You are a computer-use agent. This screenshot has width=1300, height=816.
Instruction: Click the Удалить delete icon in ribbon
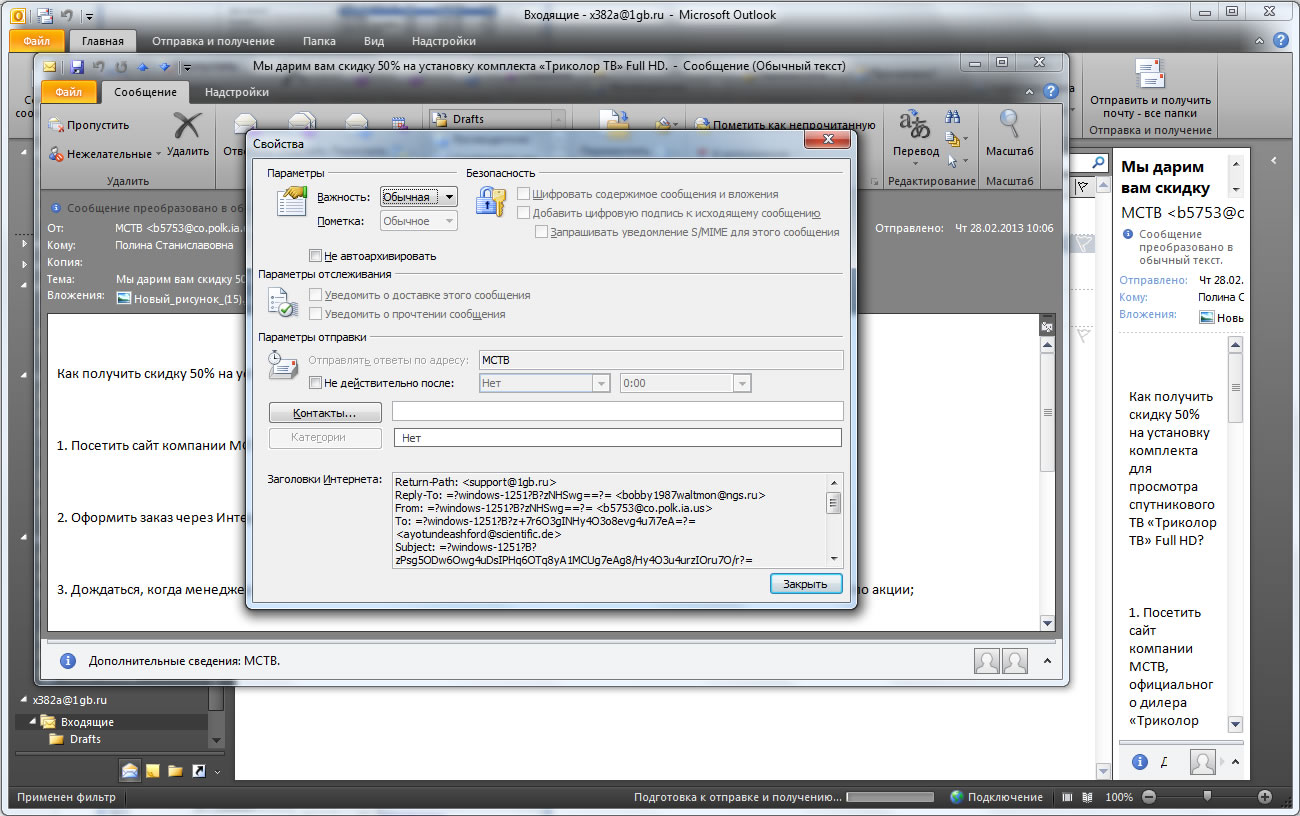[187, 131]
